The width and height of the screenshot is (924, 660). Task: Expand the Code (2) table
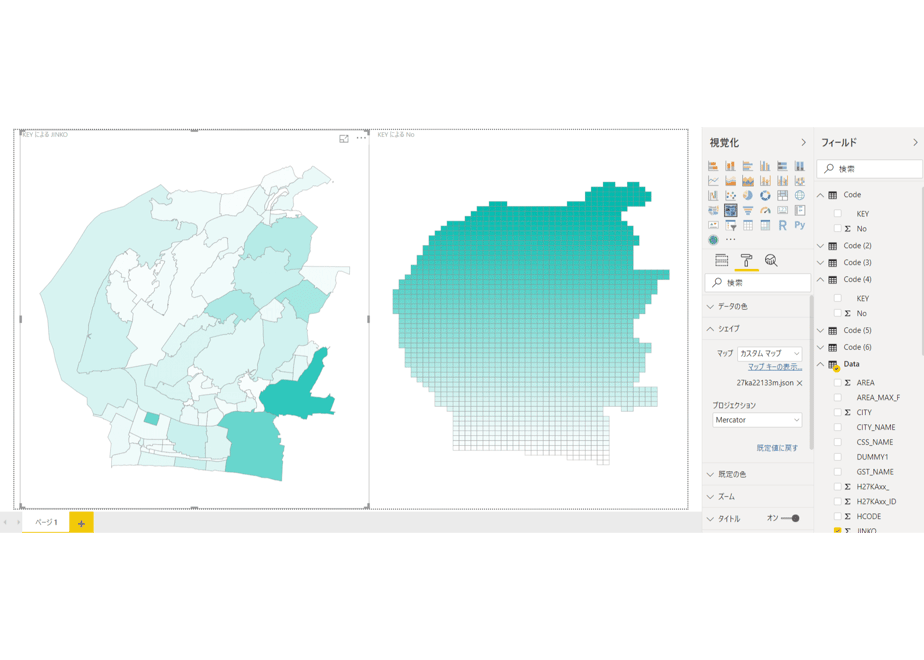point(820,246)
